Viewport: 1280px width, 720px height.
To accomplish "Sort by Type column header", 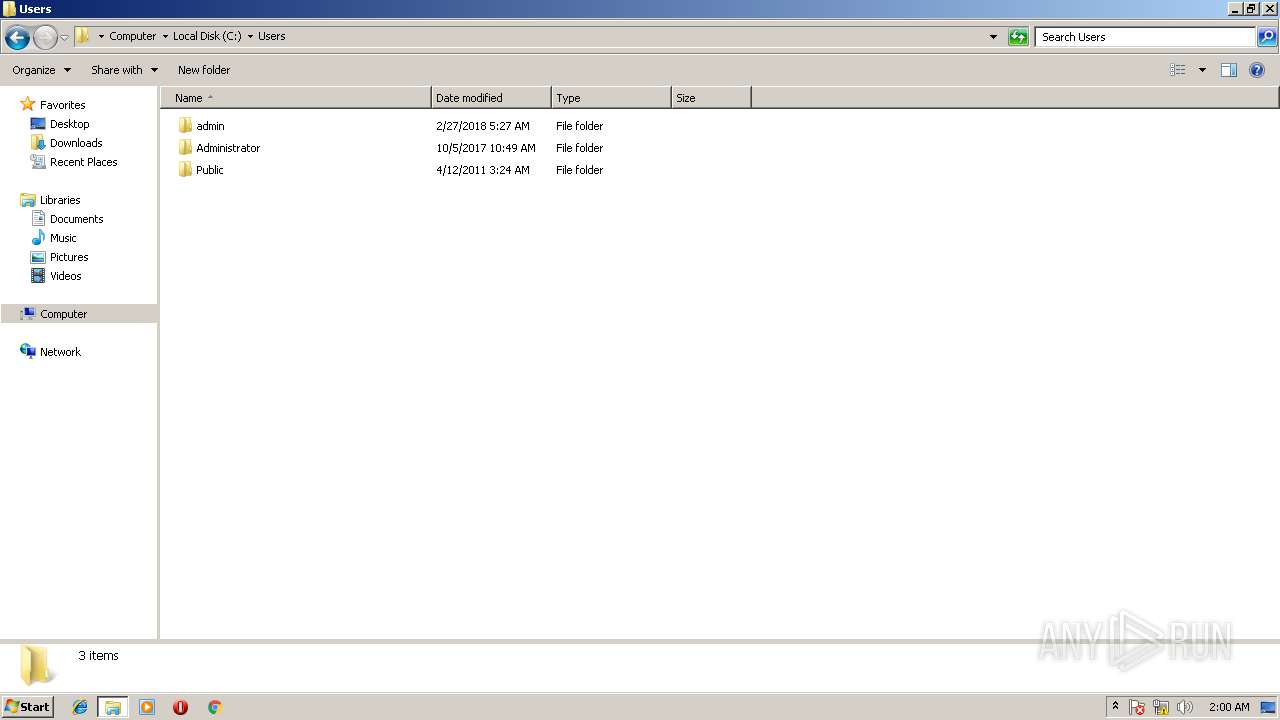I will [x=611, y=98].
